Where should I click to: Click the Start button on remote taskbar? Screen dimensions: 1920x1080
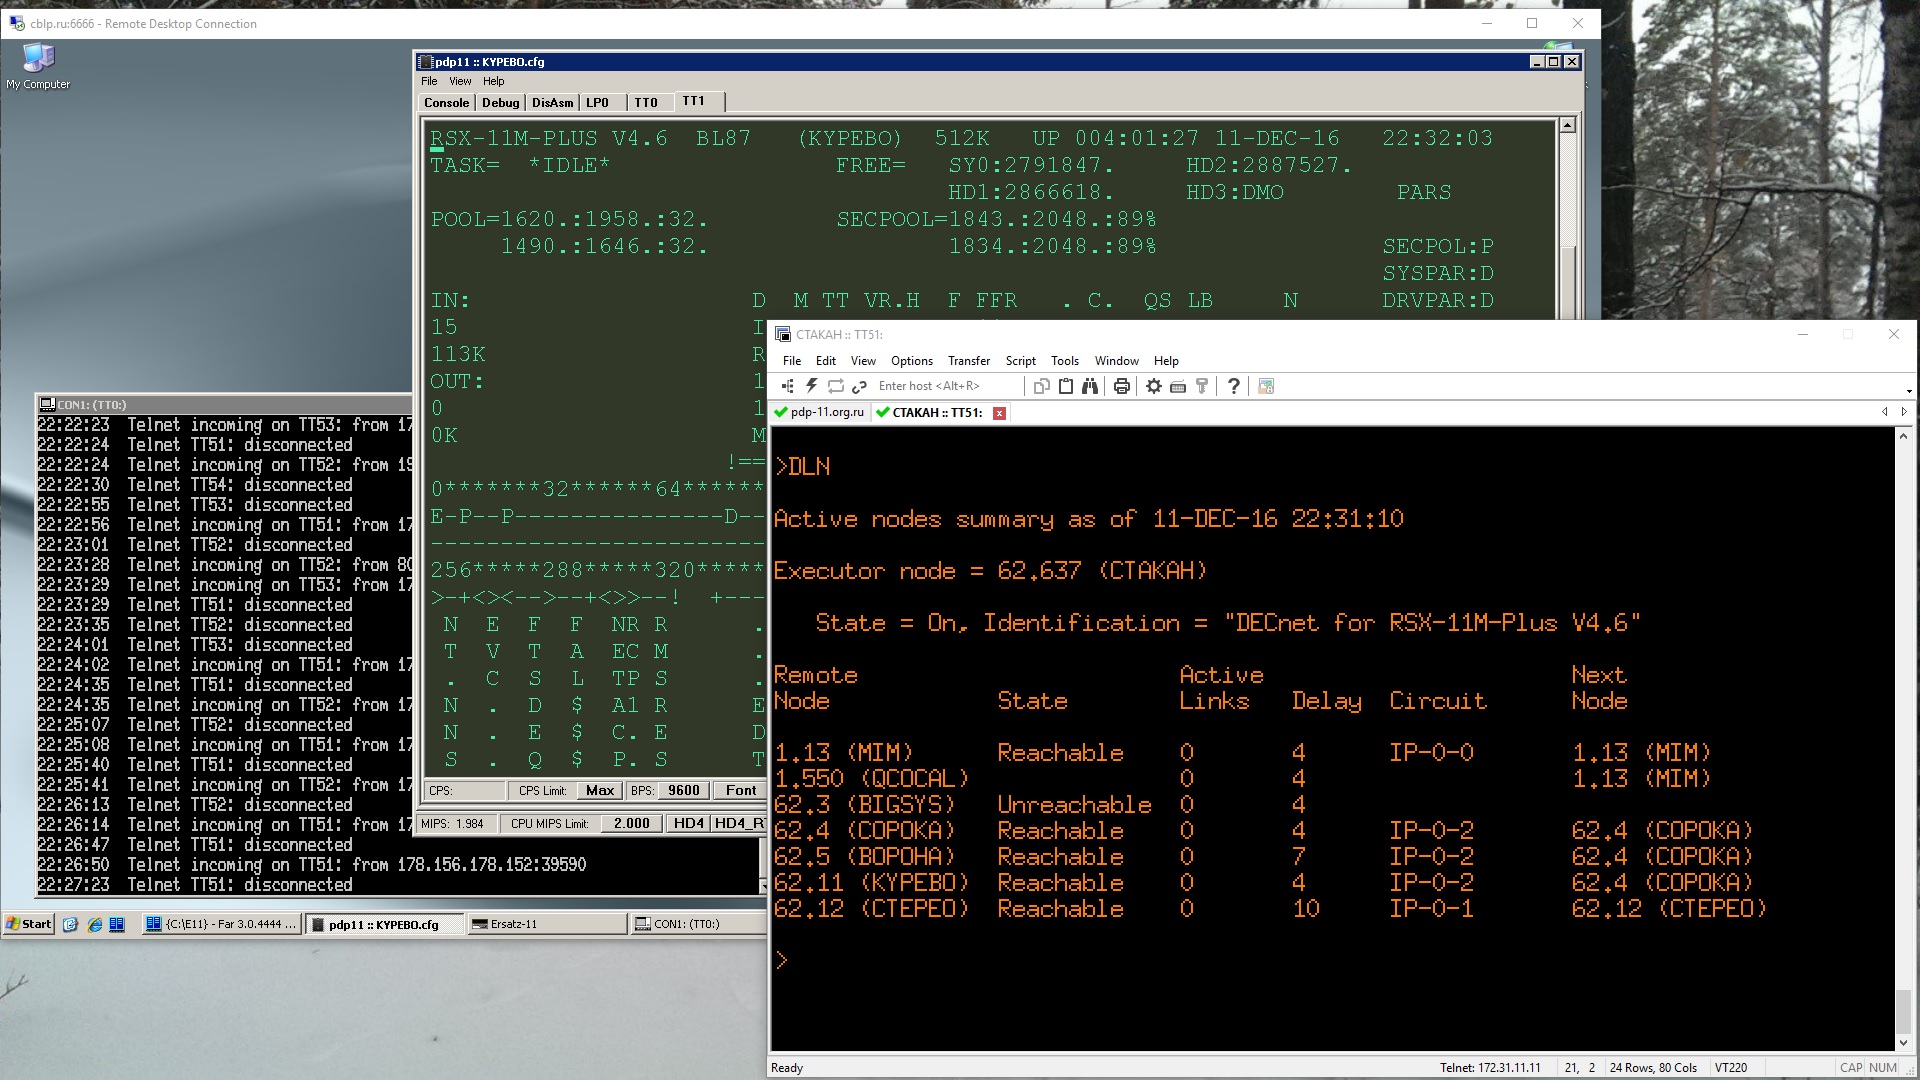pos(29,924)
